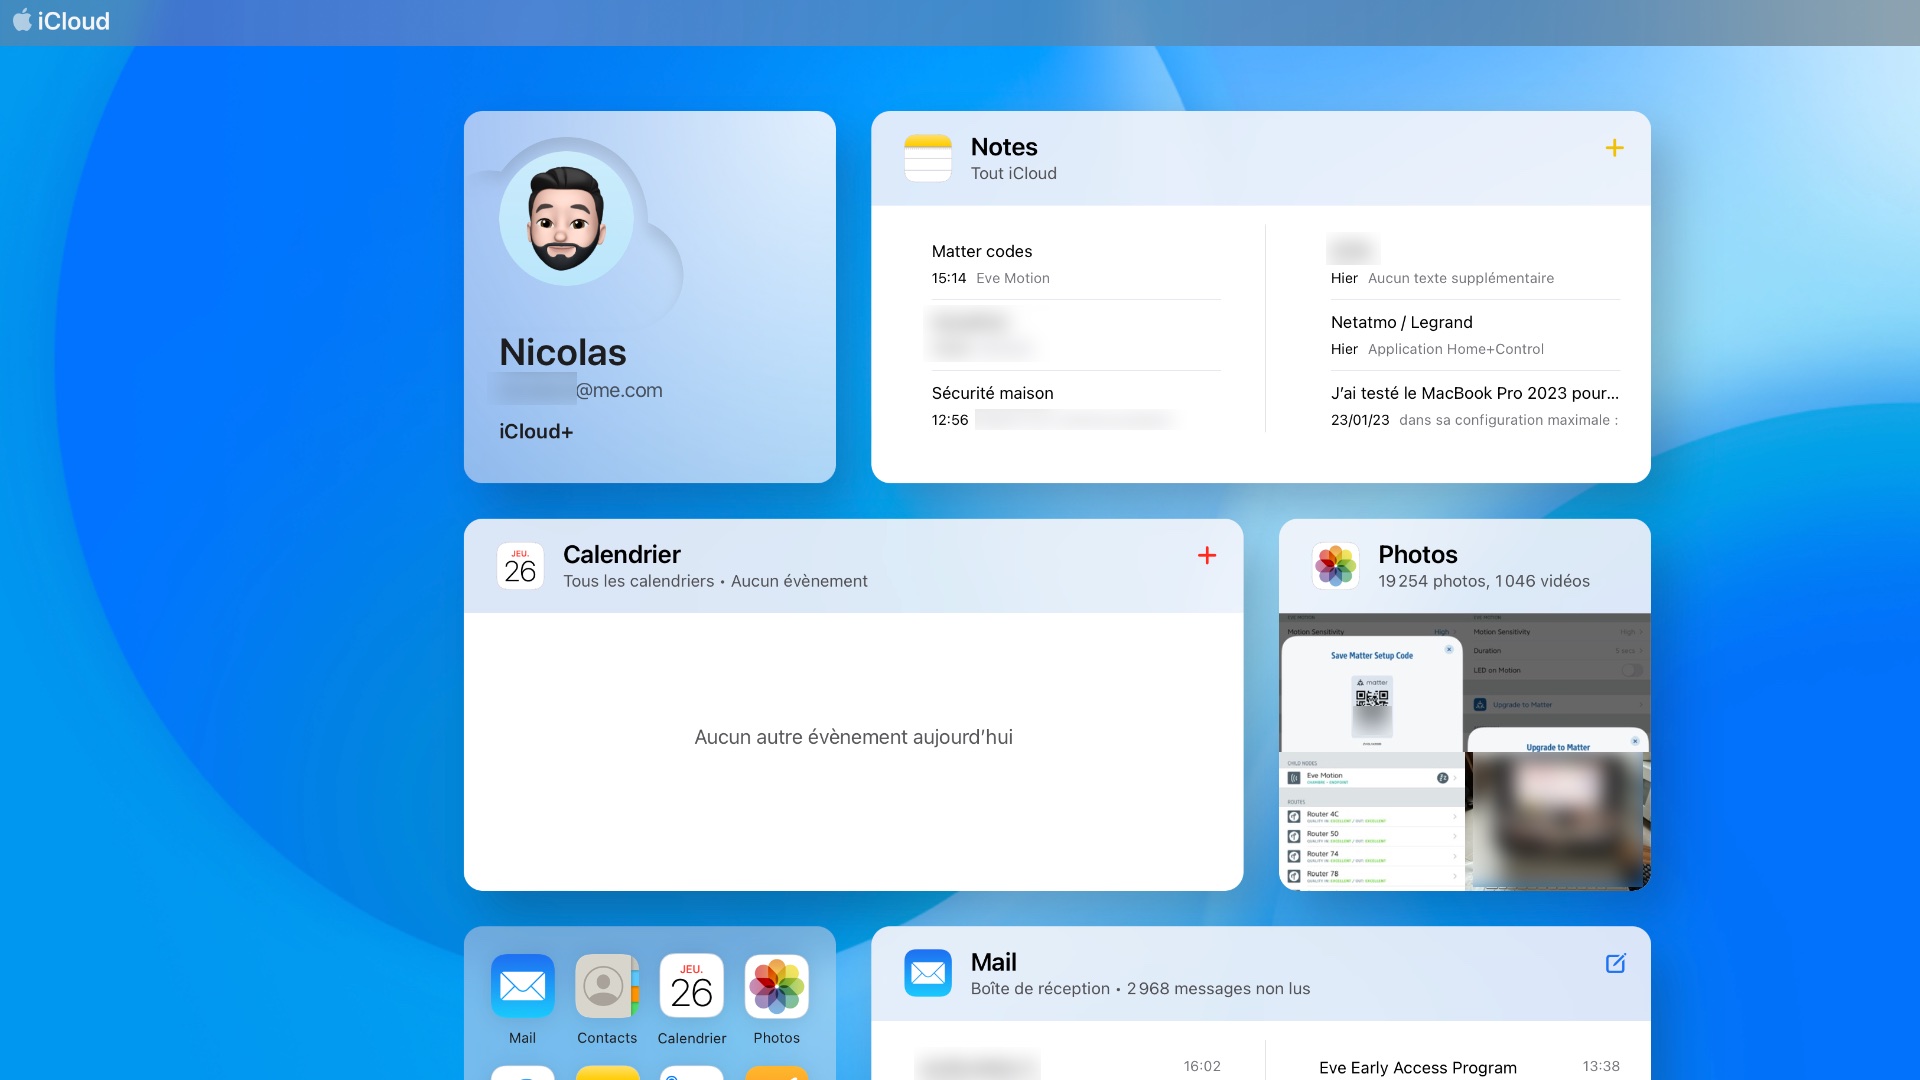Click 'Tout iCloud' subtitle in Notes
Screen dimensions: 1920x1080
pos(1013,173)
